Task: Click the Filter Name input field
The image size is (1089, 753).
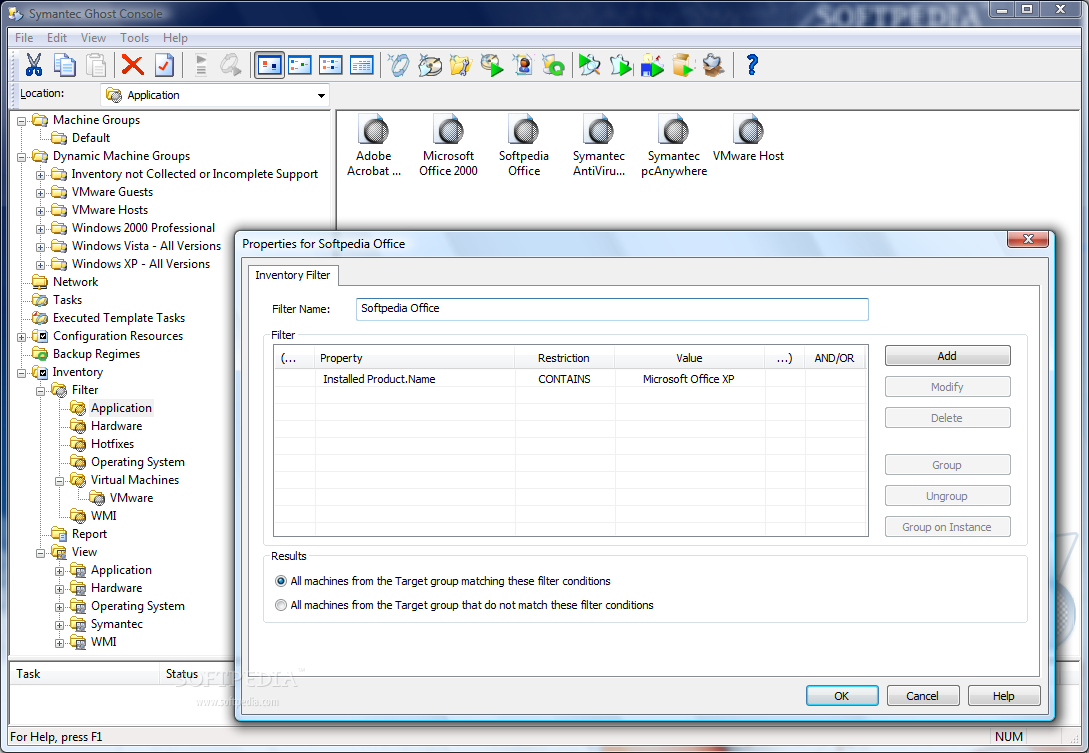Action: (612, 308)
